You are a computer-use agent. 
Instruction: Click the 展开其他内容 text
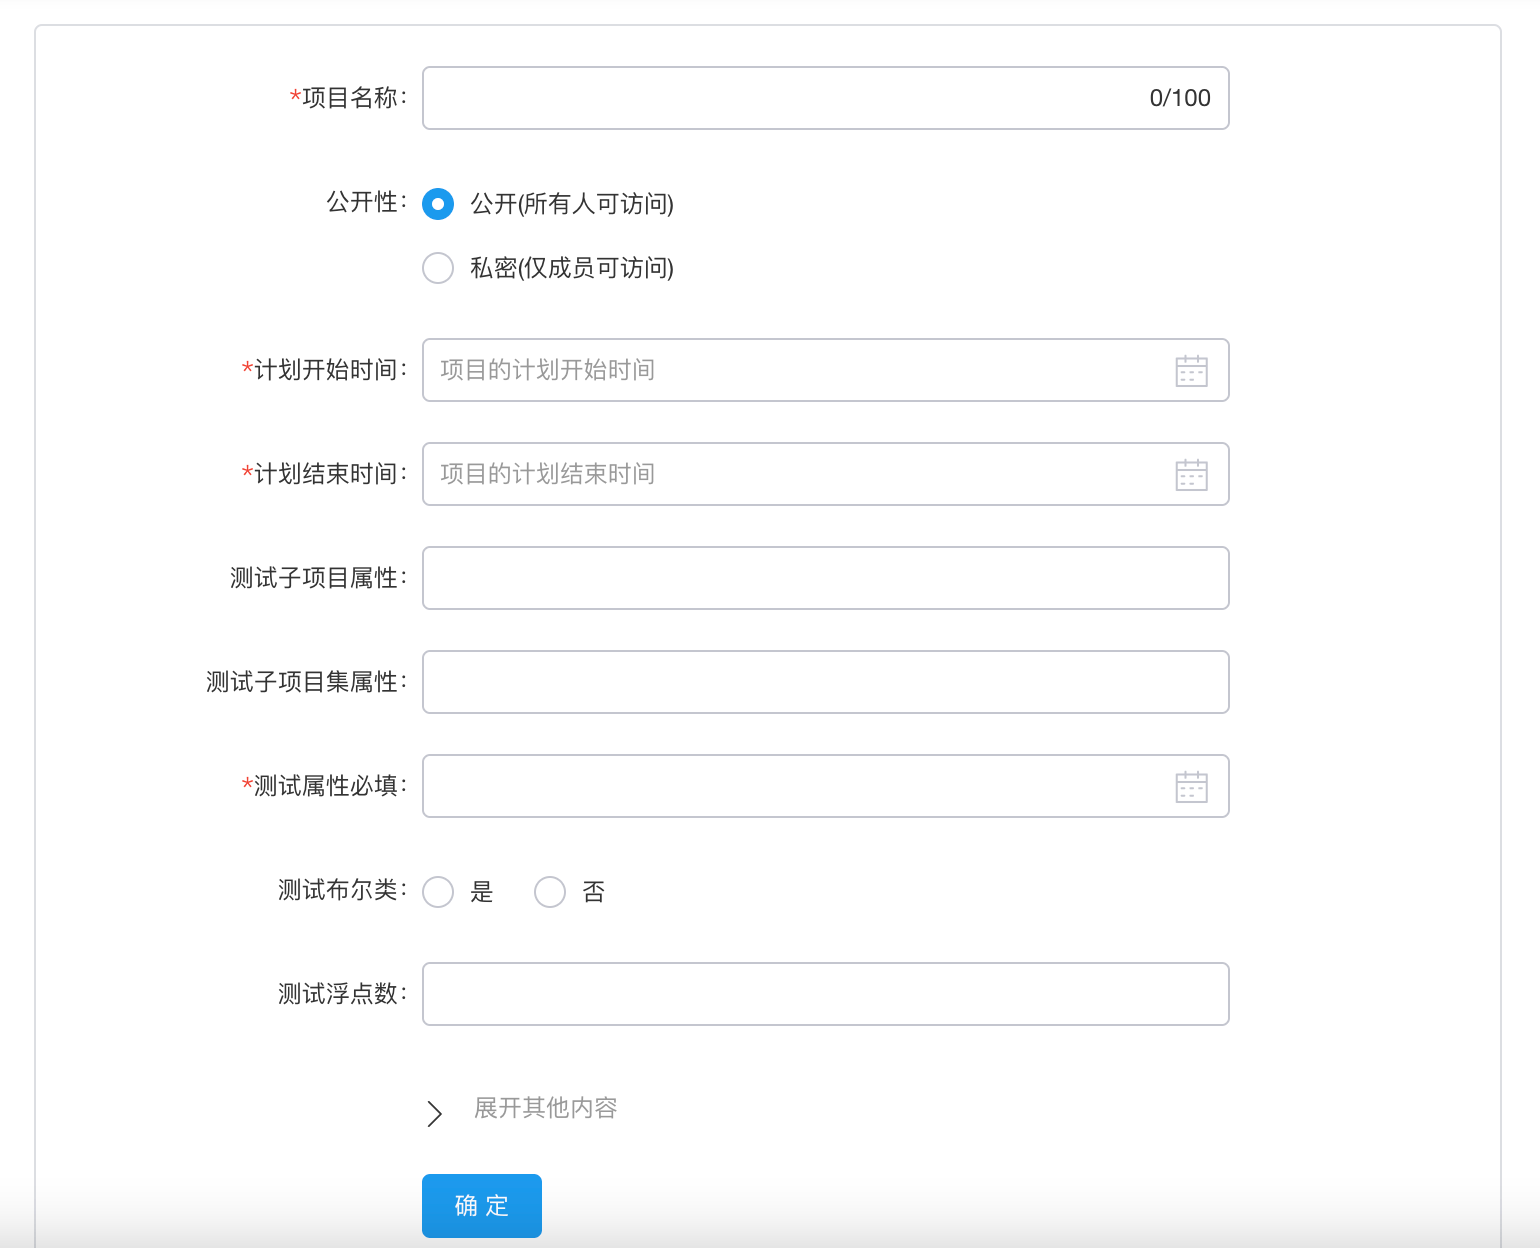(x=546, y=1108)
